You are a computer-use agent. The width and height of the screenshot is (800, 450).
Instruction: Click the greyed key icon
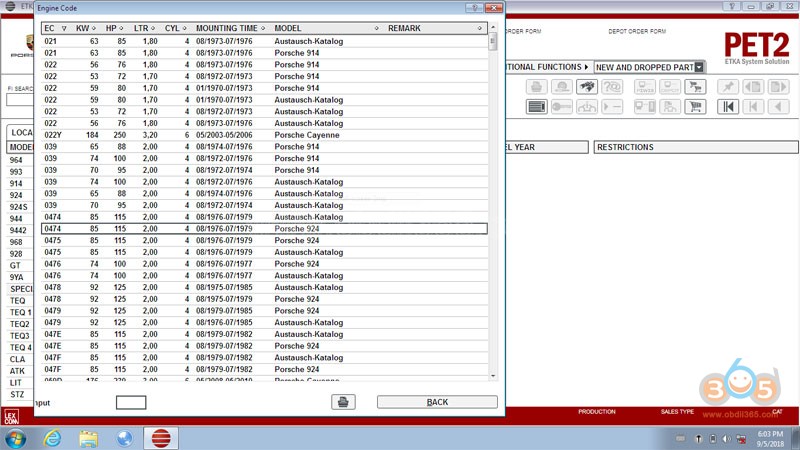click(x=562, y=107)
